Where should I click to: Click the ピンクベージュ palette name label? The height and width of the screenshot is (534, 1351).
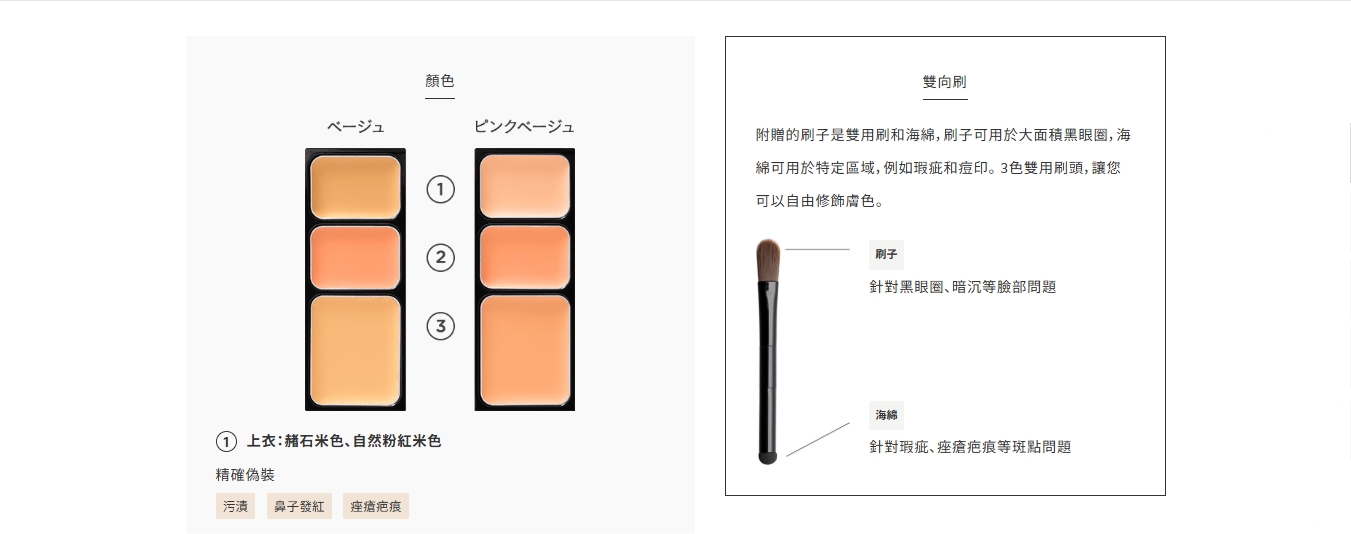[525, 127]
